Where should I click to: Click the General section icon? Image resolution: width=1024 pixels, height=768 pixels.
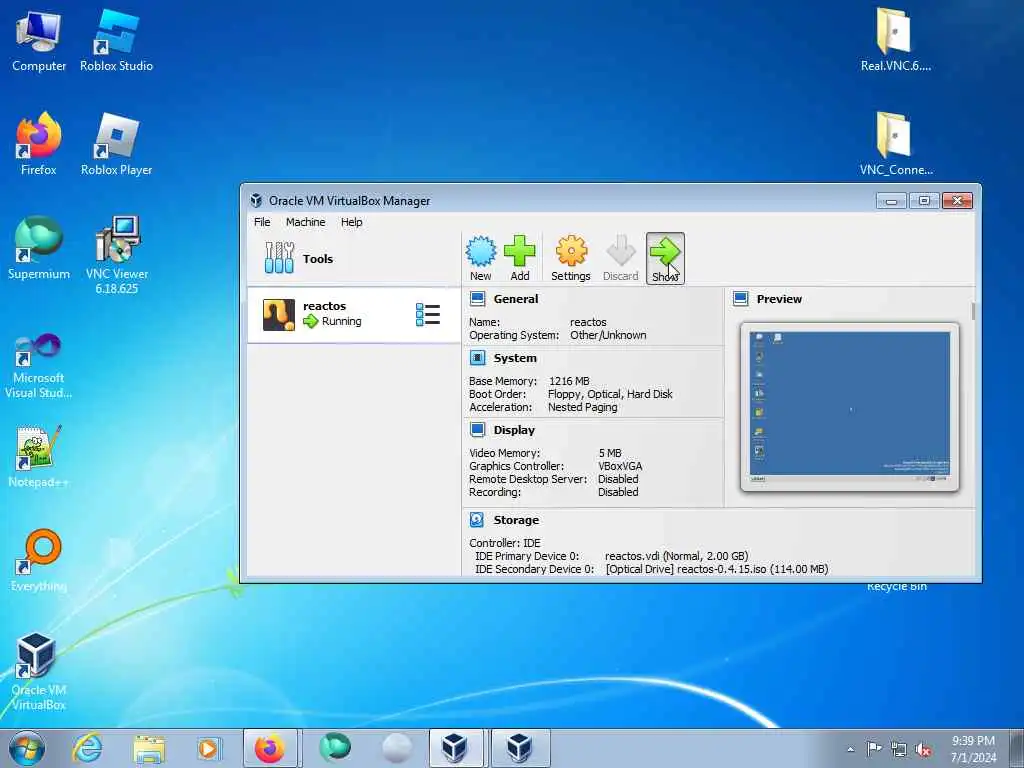477,299
